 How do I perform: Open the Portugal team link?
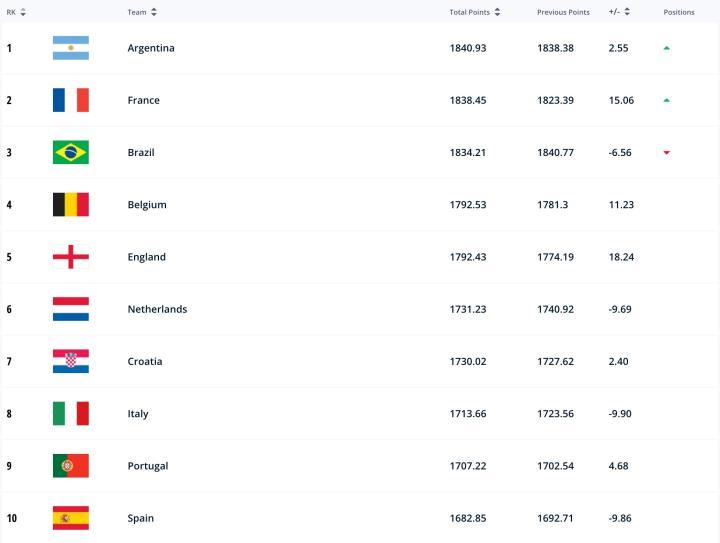click(x=148, y=466)
